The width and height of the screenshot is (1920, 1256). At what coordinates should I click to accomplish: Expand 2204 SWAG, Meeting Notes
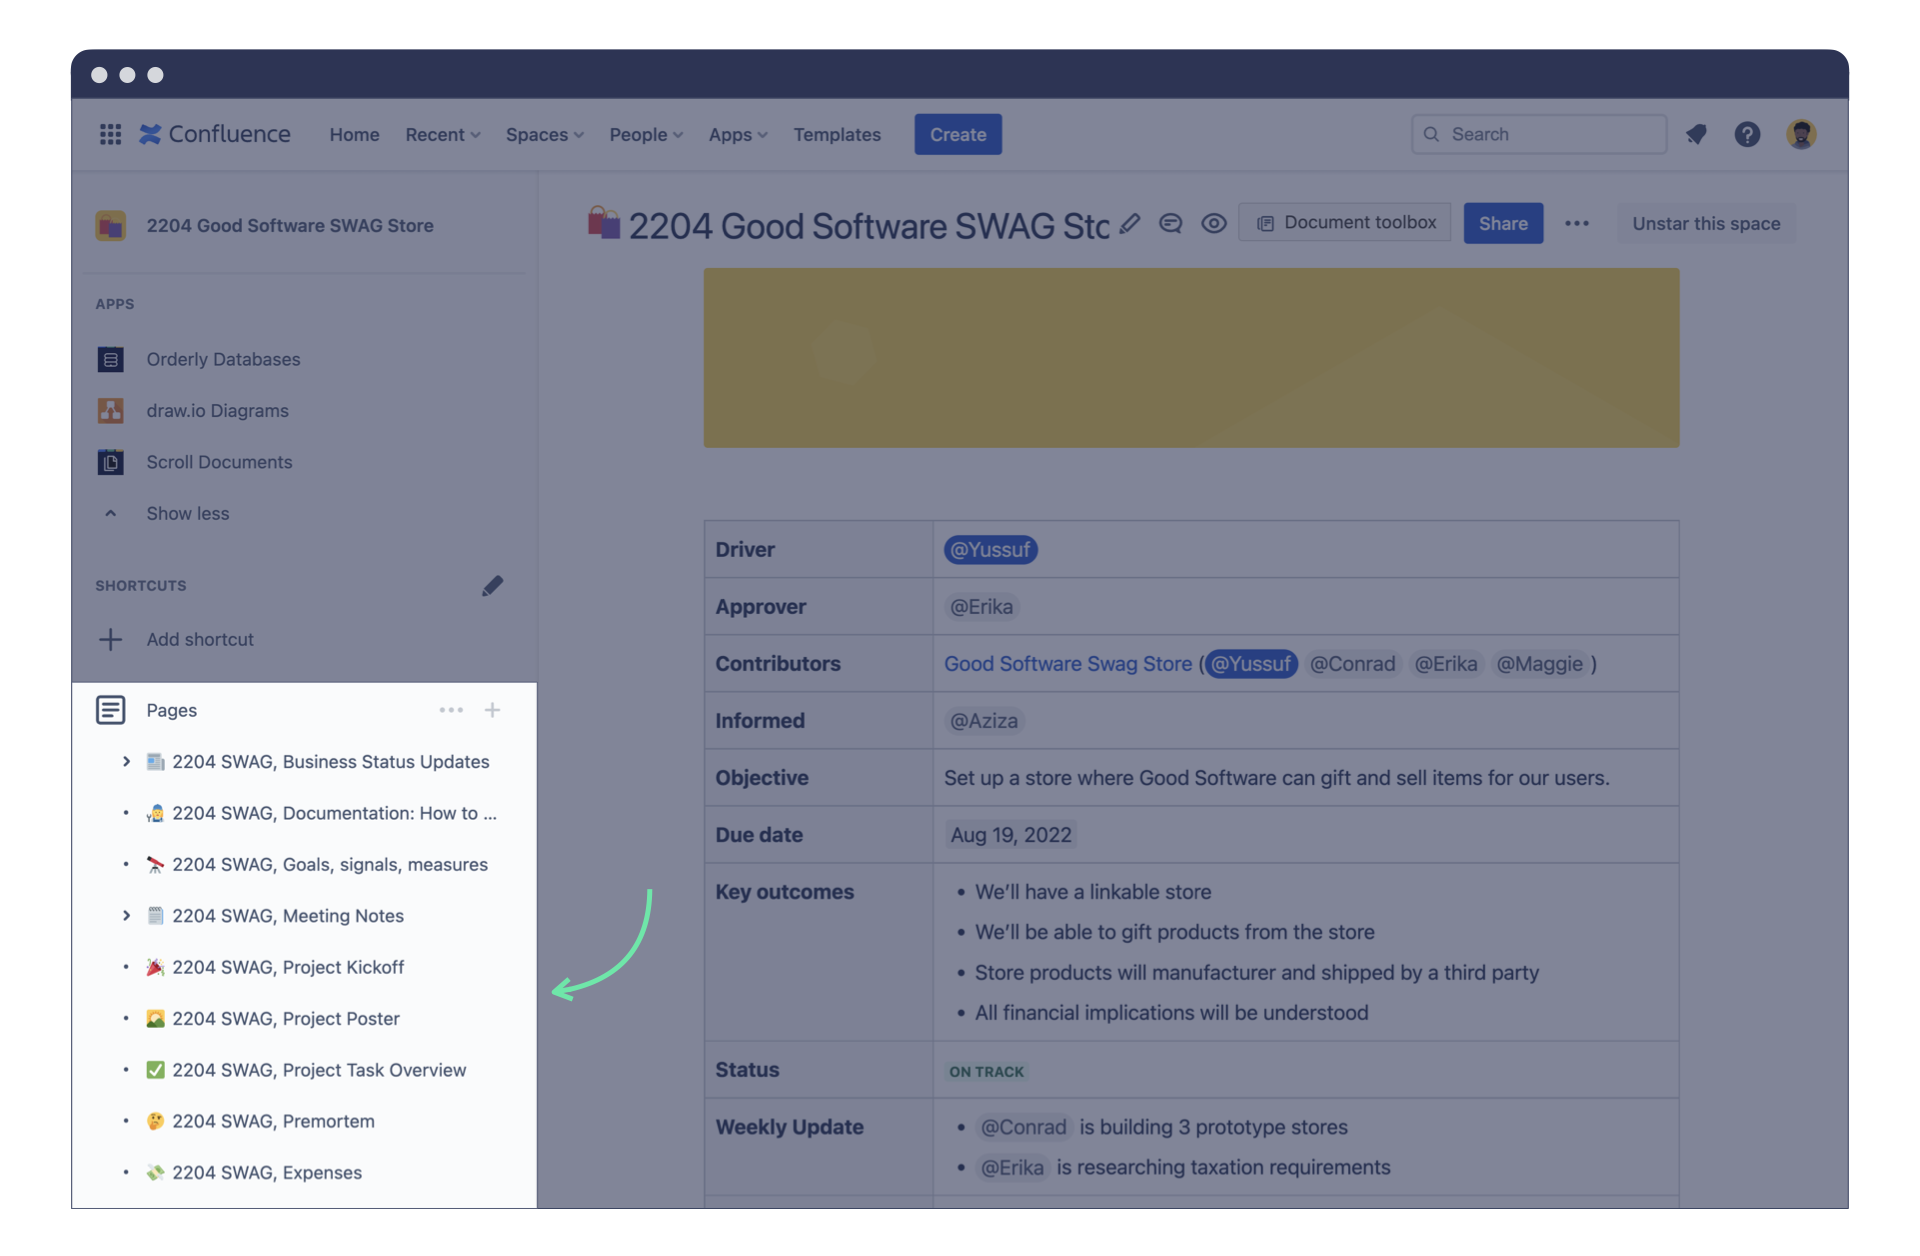(x=126, y=916)
